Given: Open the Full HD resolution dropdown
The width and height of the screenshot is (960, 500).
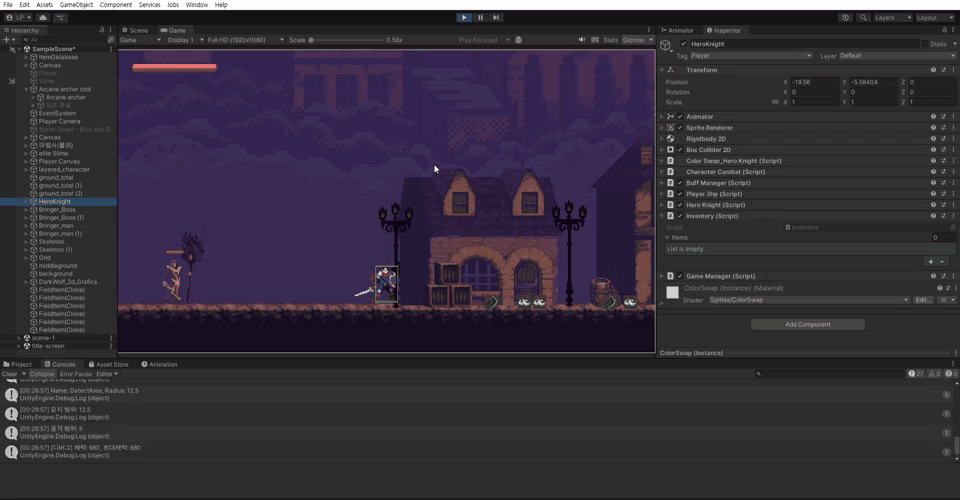Looking at the screenshot, I should tap(245, 40).
